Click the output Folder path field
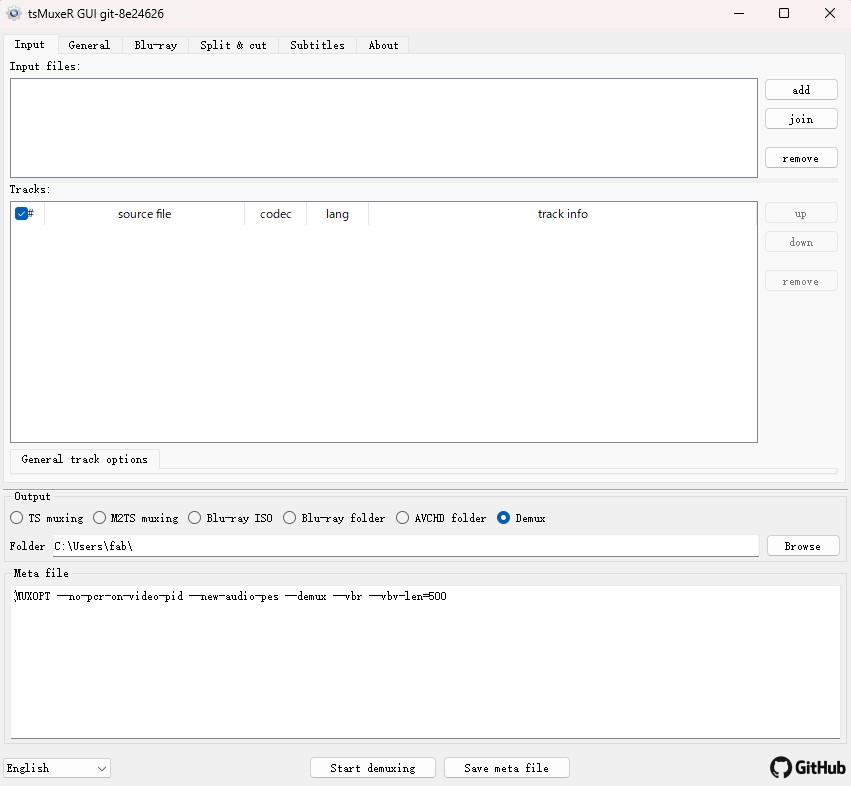 (405, 546)
